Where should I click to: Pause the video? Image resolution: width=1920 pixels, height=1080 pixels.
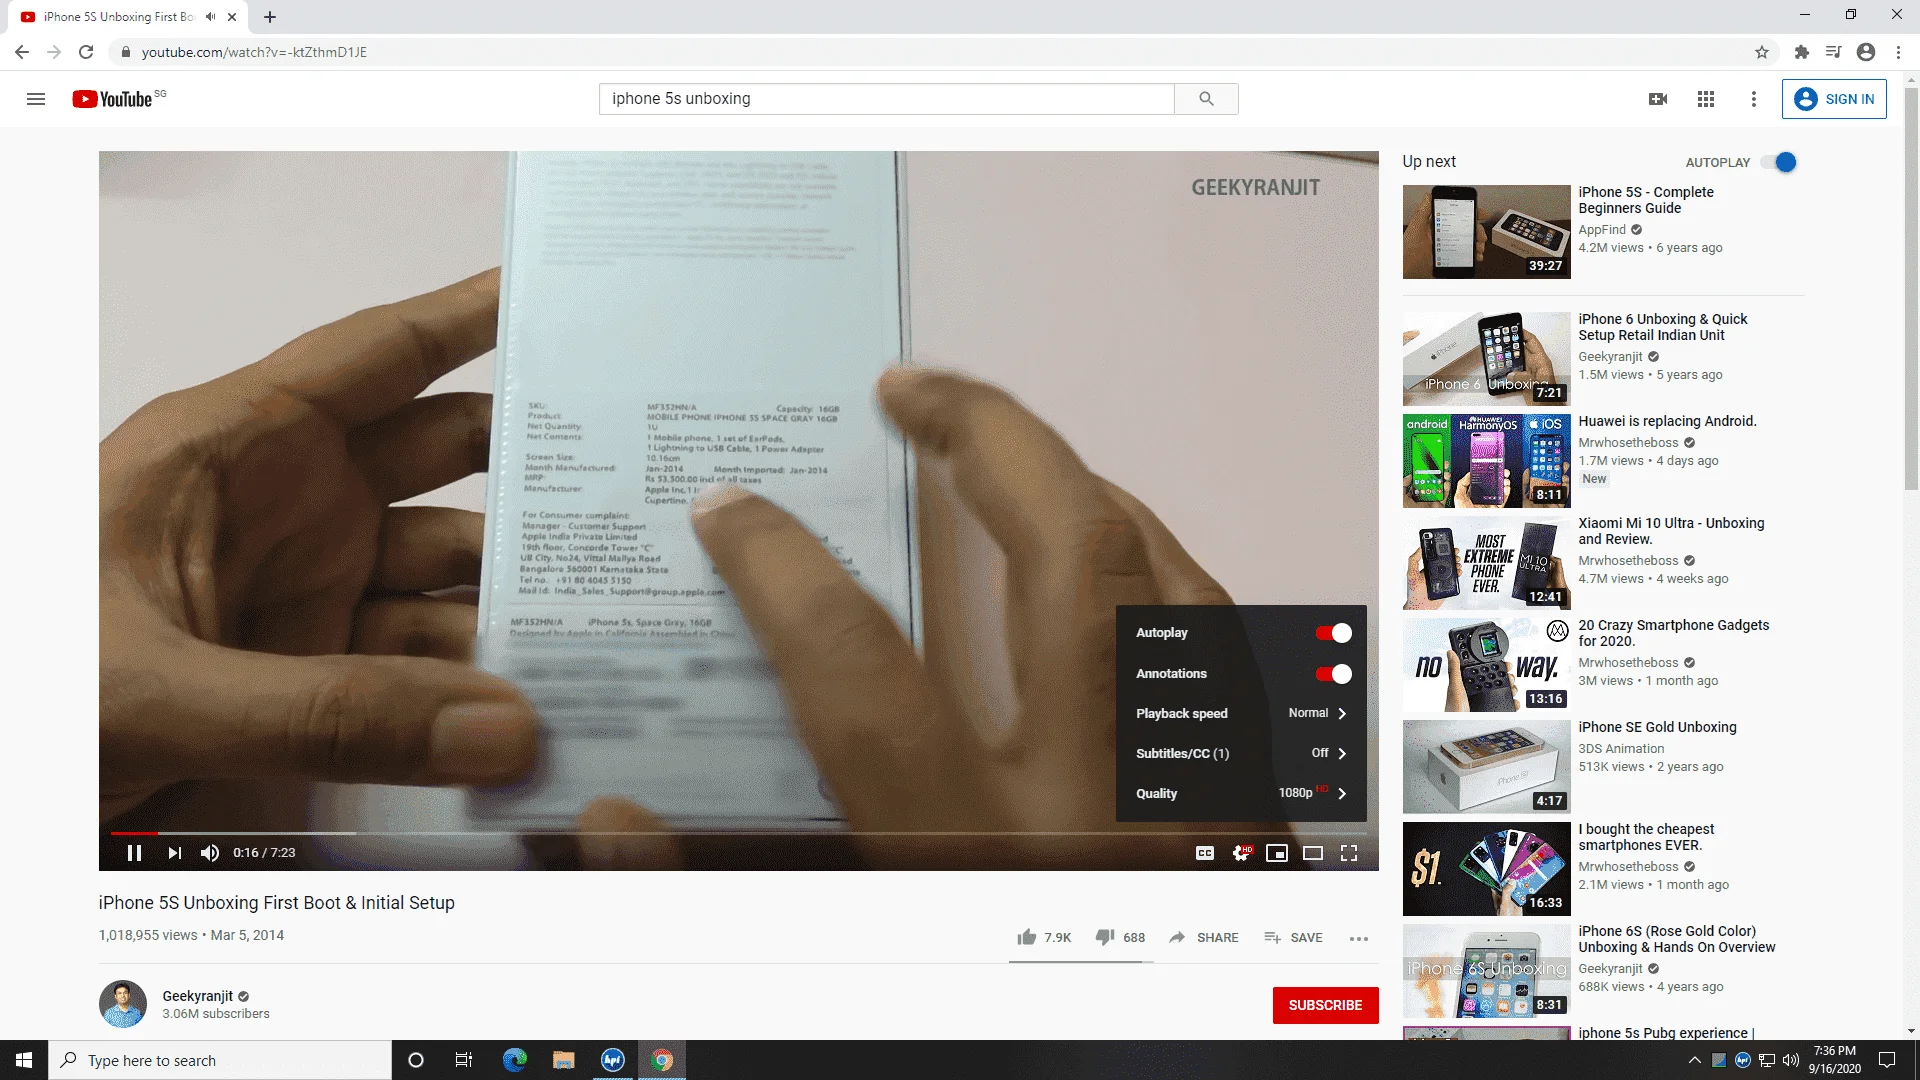point(134,853)
